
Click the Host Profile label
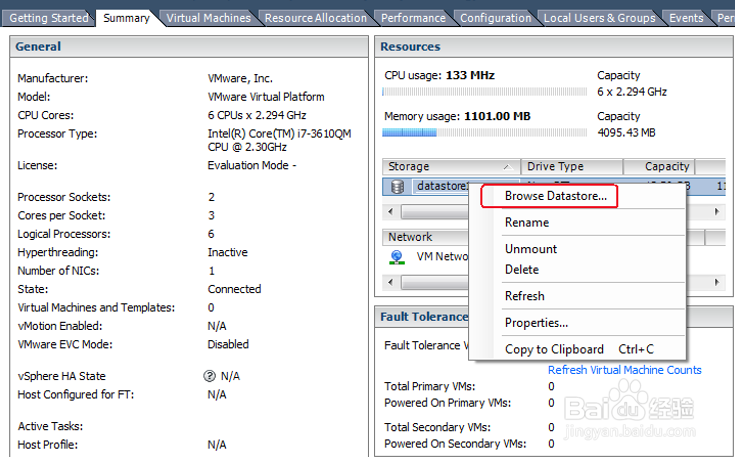(47, 444)
